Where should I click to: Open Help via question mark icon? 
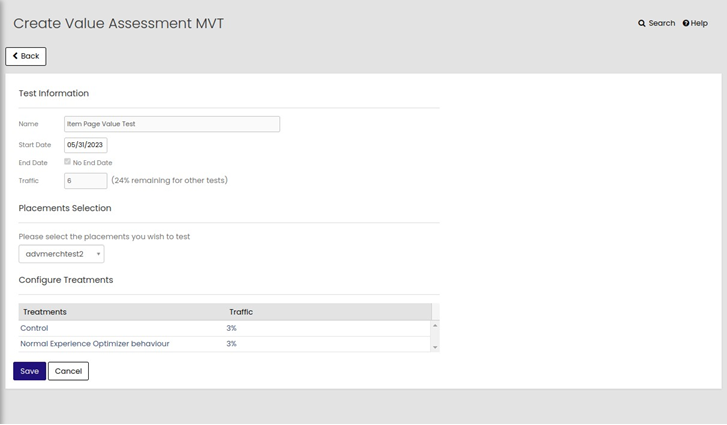coord(686,23)
